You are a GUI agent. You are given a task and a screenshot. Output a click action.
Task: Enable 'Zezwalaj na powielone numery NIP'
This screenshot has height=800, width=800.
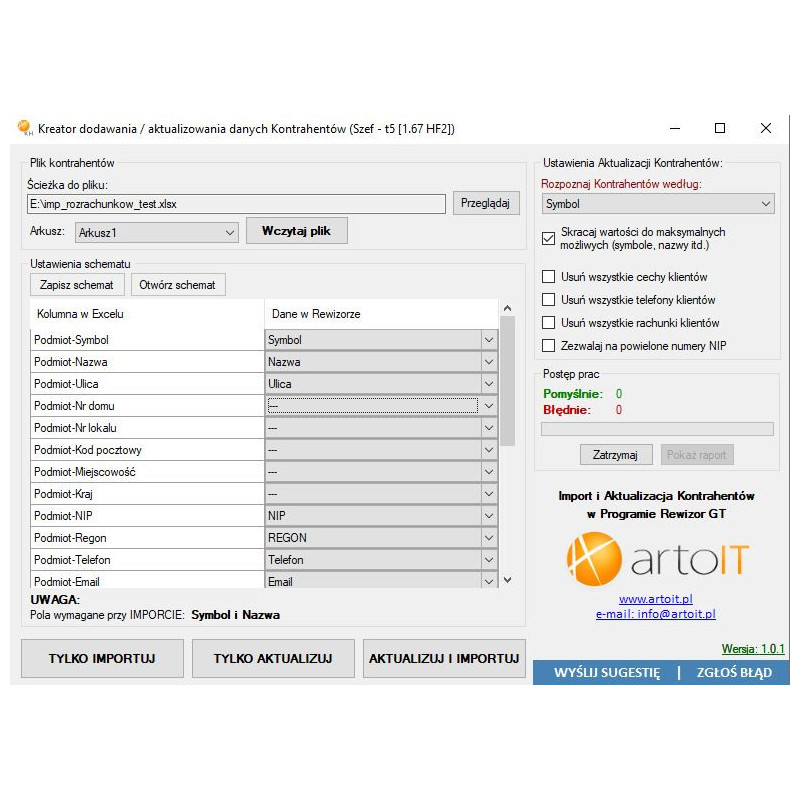tap(548, 346)
